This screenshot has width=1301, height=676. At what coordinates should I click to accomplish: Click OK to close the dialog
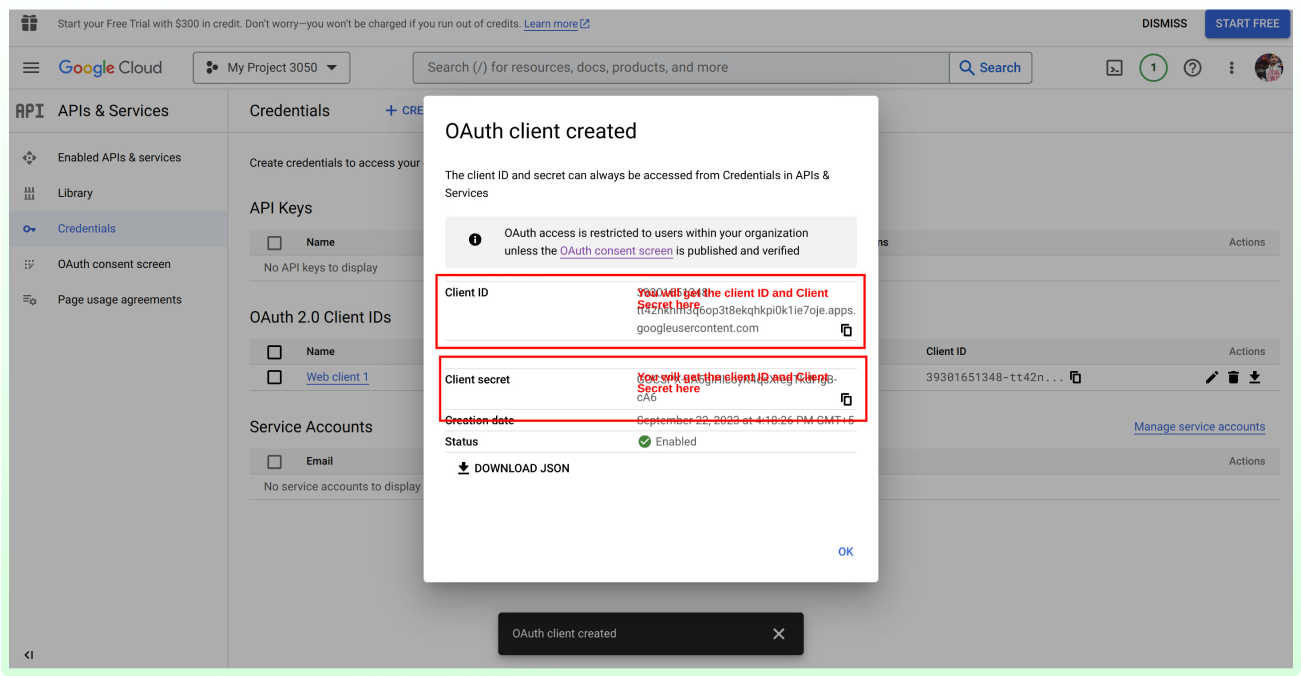(x=845, y=552)
